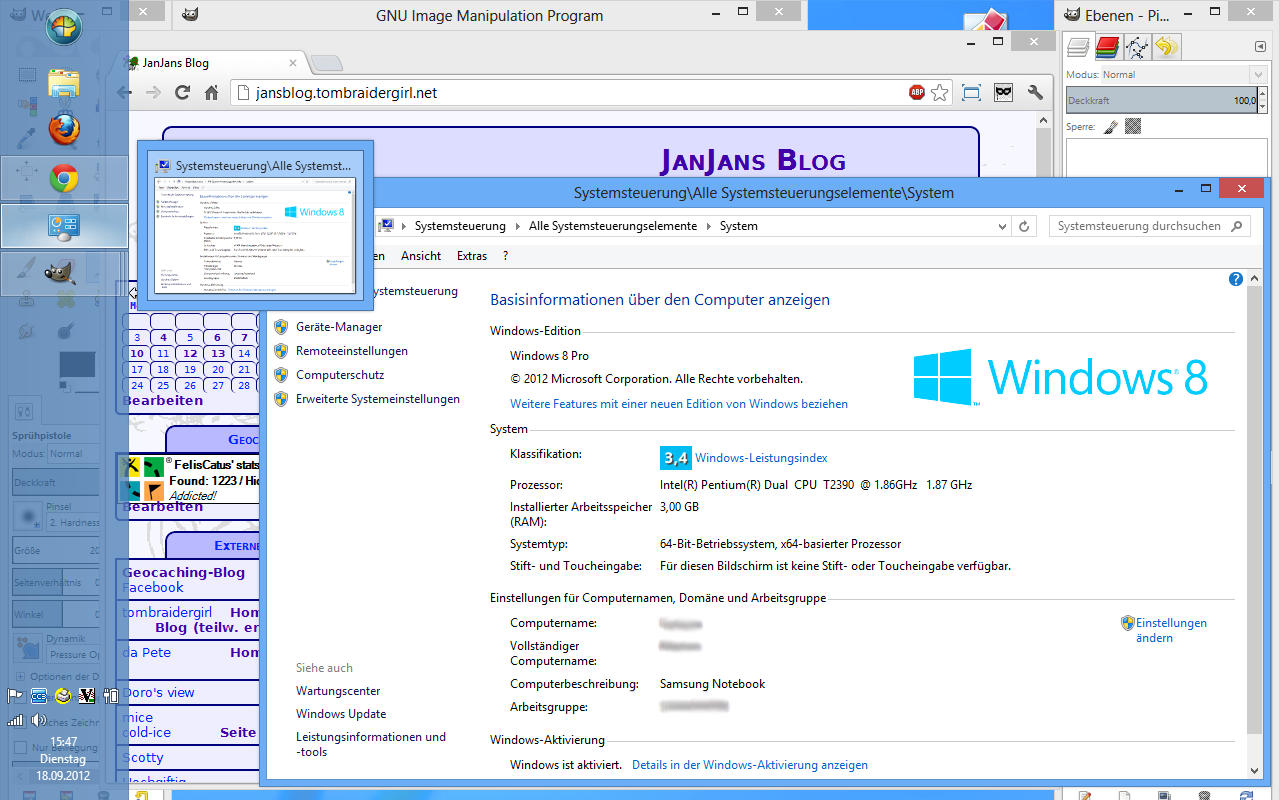Launch Firefox from the taskbar
This screenshot has height=800, width=1280.
[x=64, y=130]
